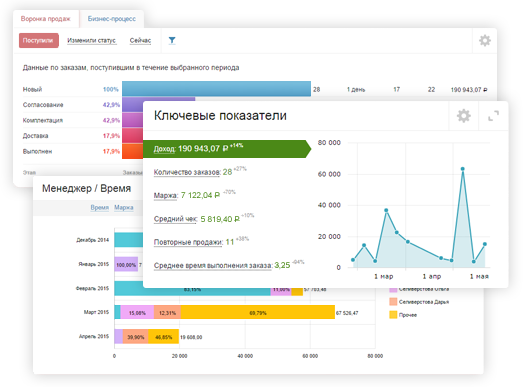Select the Доход indicator row
Screen dimensions: 524x387
click(227, 149)
